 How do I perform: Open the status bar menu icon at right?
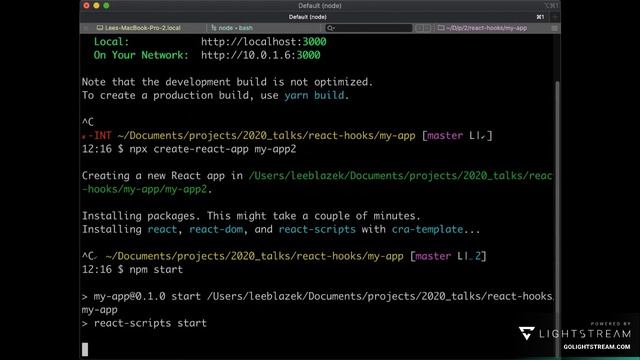pos(554,28)
